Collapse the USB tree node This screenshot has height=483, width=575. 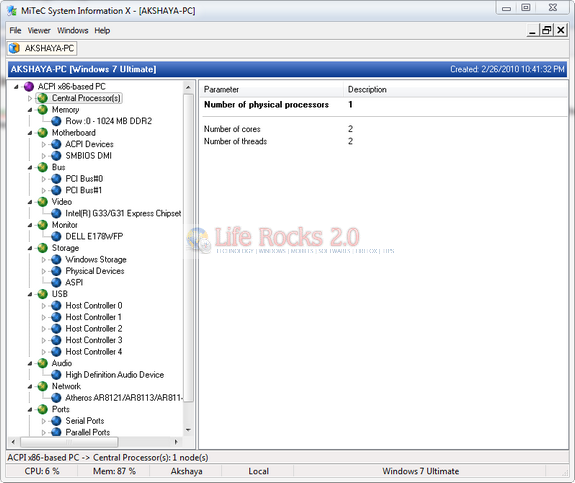tap(30, 294)
